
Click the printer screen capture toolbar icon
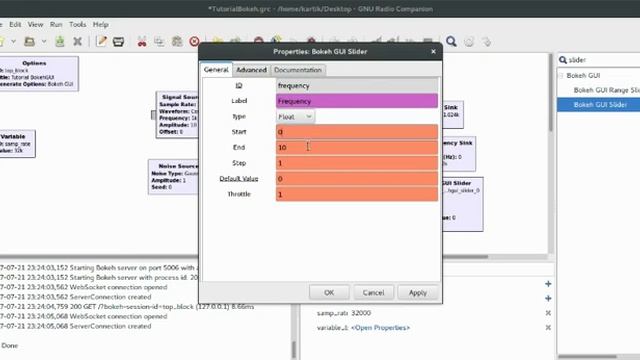118,41
